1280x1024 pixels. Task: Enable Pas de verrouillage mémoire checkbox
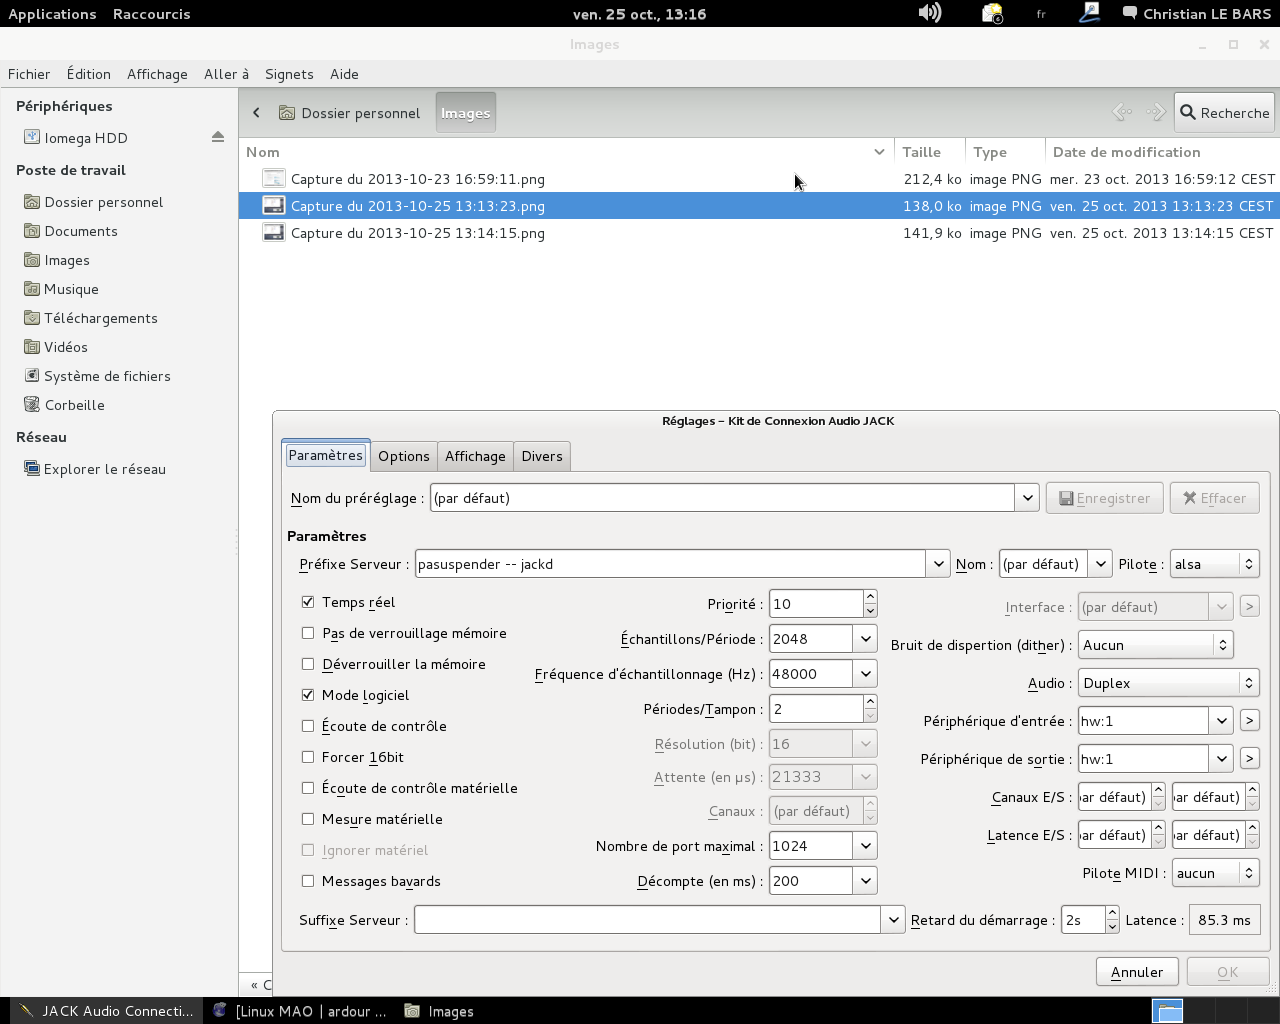pyautogui.click(x=308, y=633)
